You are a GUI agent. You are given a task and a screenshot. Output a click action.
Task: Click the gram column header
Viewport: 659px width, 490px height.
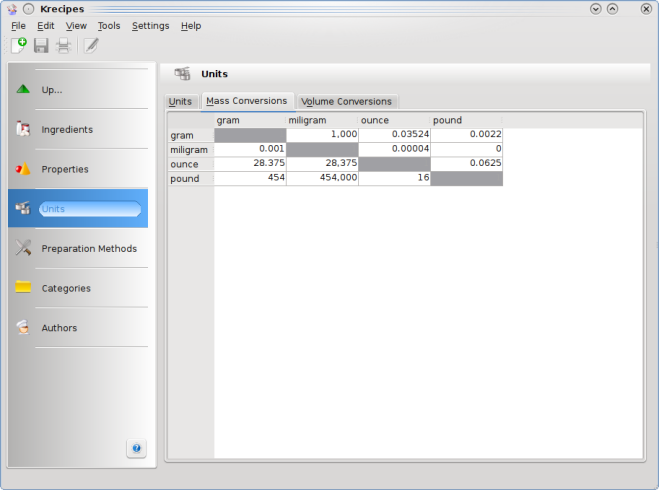point(250,120)
